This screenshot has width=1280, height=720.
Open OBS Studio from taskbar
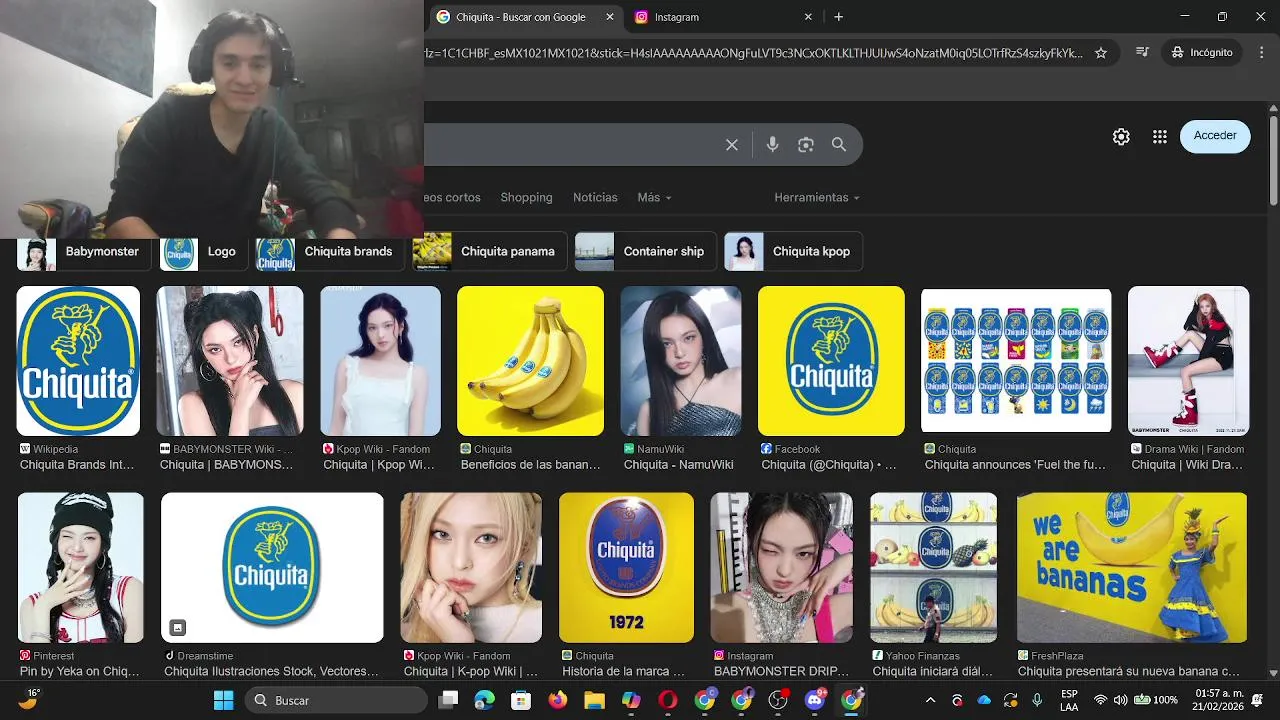click(778, 700)
